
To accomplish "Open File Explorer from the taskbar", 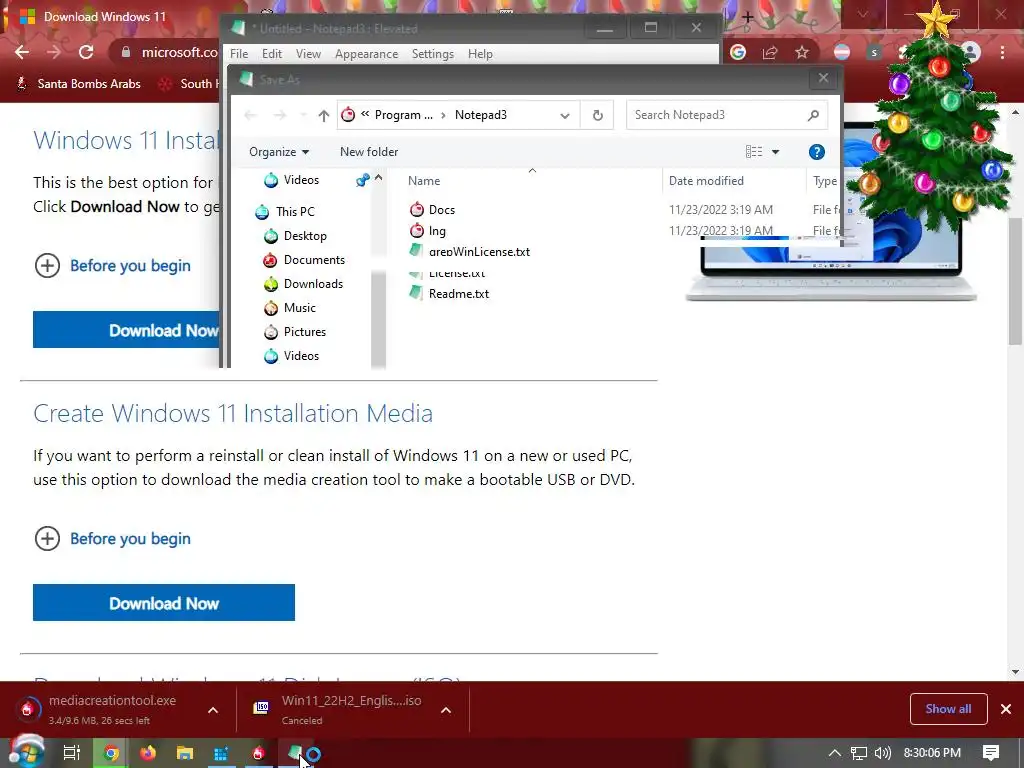I will click(185, 753).
